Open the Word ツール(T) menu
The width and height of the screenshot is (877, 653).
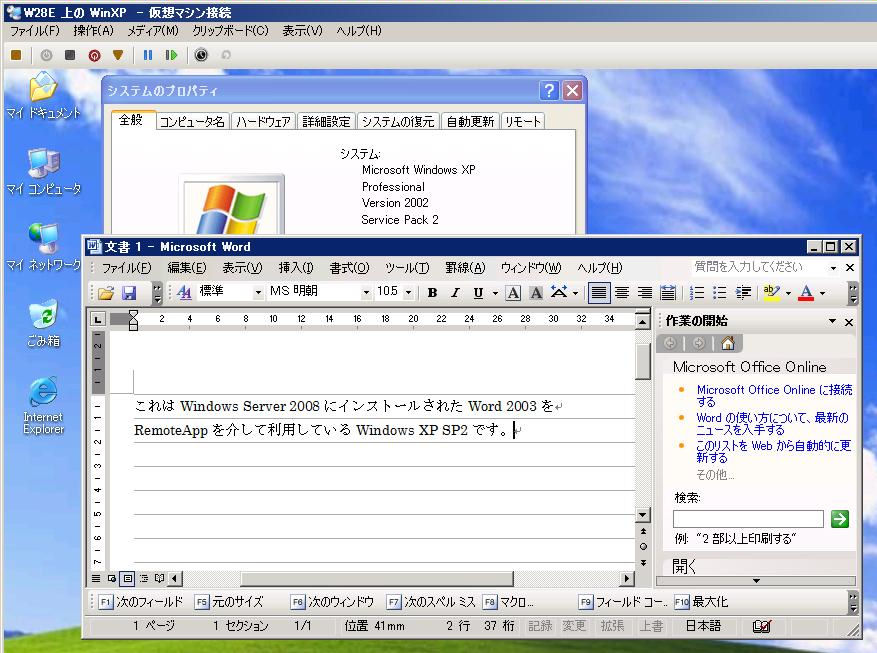(x=407, y=268)
